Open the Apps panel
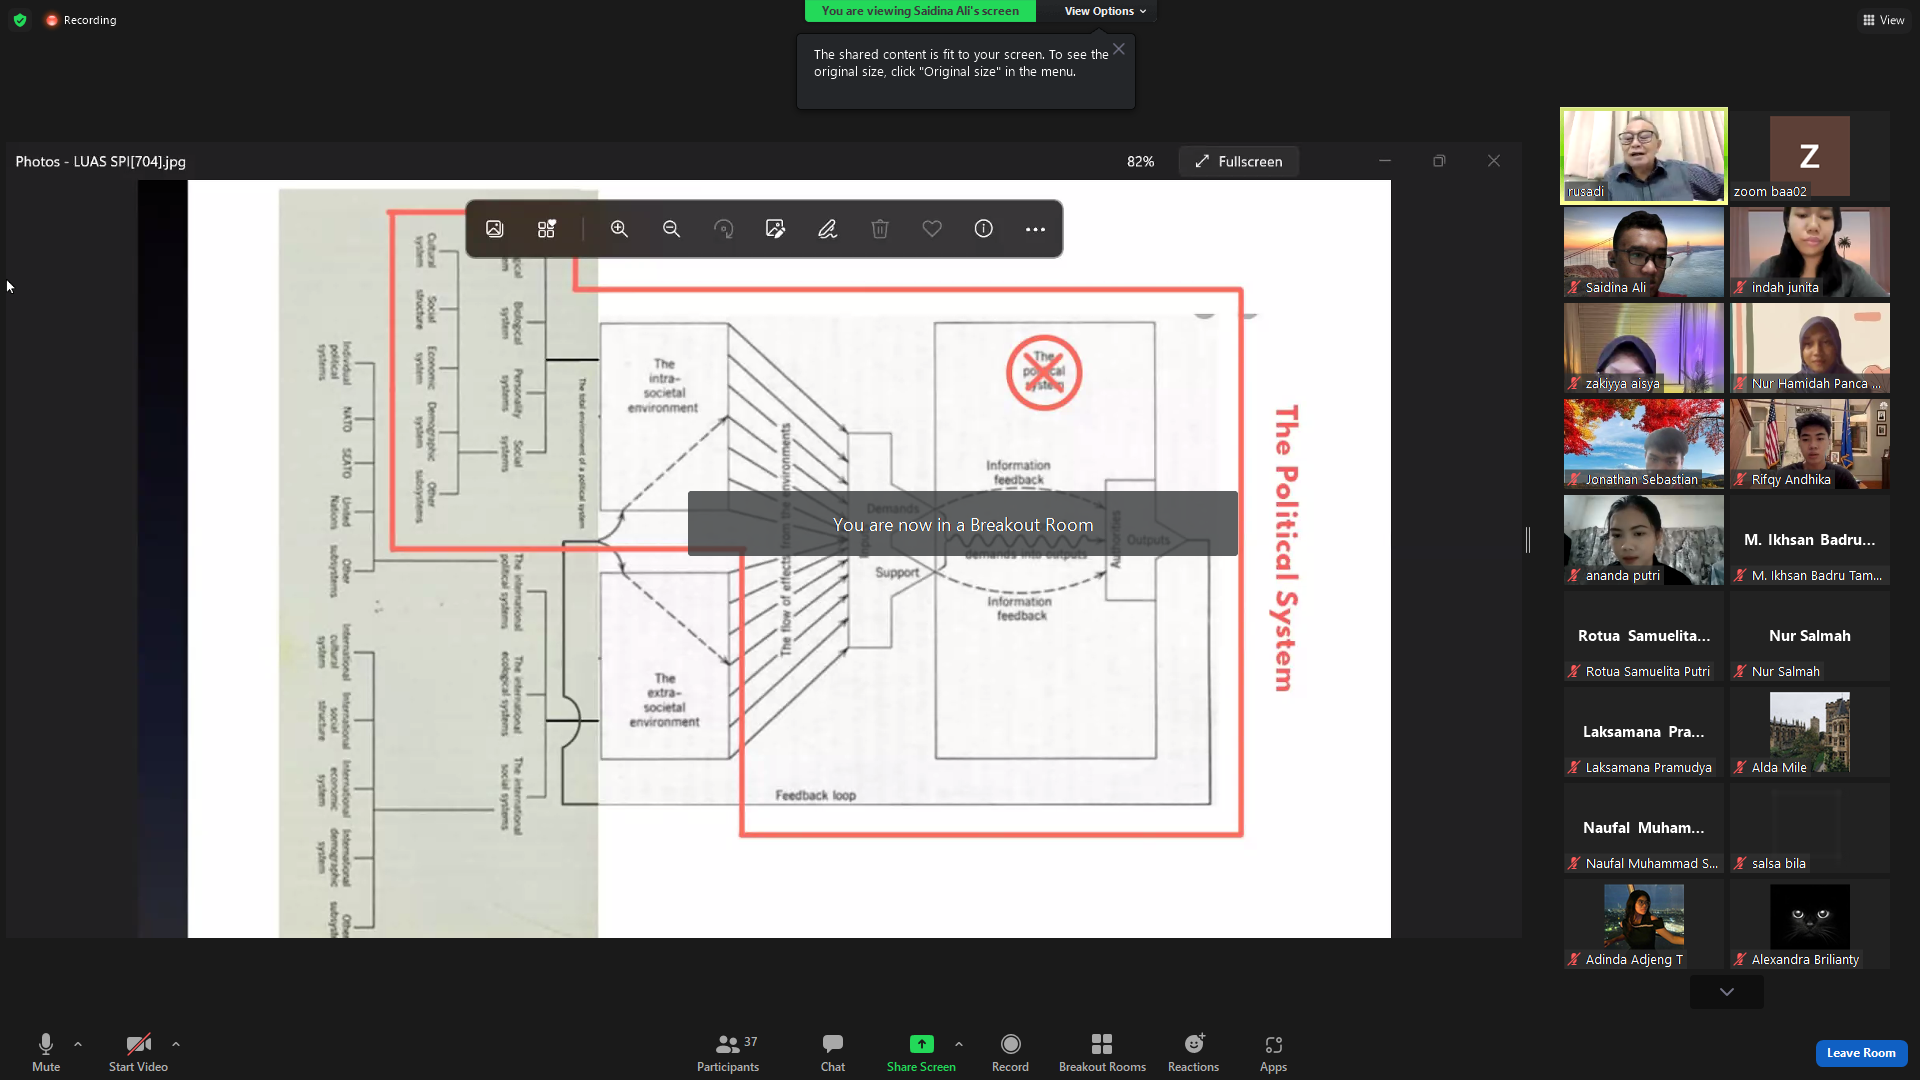This screenshot has height=1080, width=1920. click(1273, 1052)
